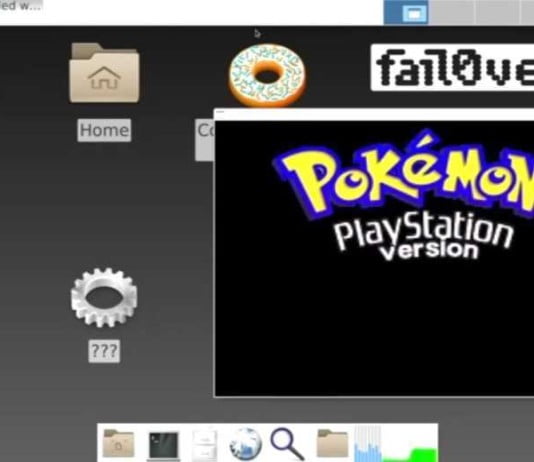Open the file cabinet manager in the dock
The height and width of the screenshot is (462, 534).
click(x=204, y=444)
